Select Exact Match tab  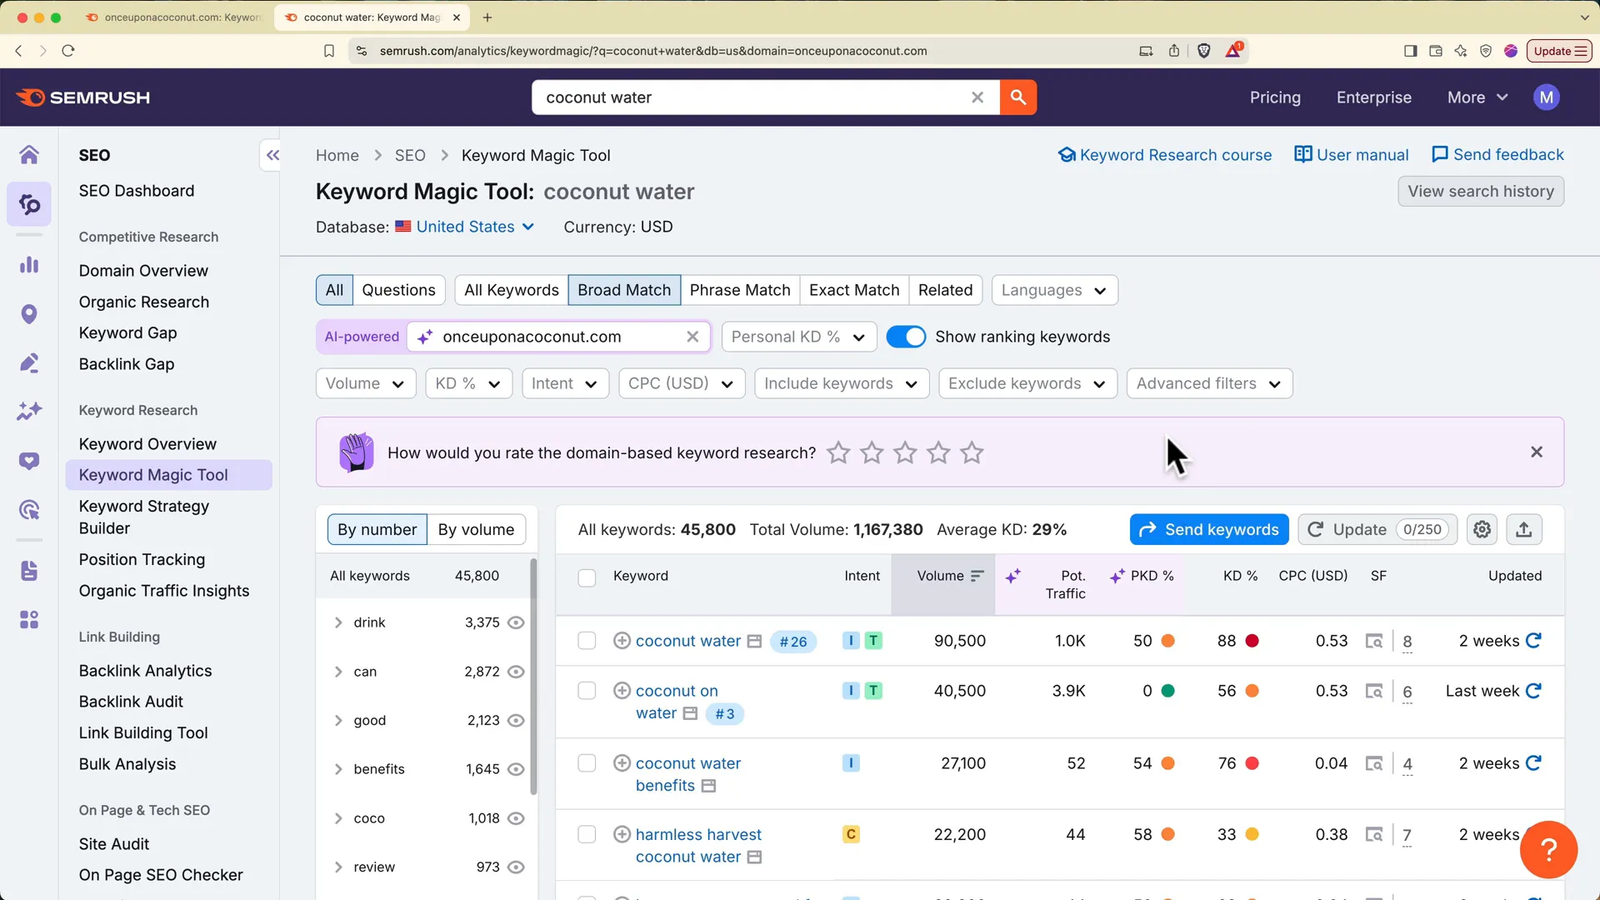[x=854, y=290]
